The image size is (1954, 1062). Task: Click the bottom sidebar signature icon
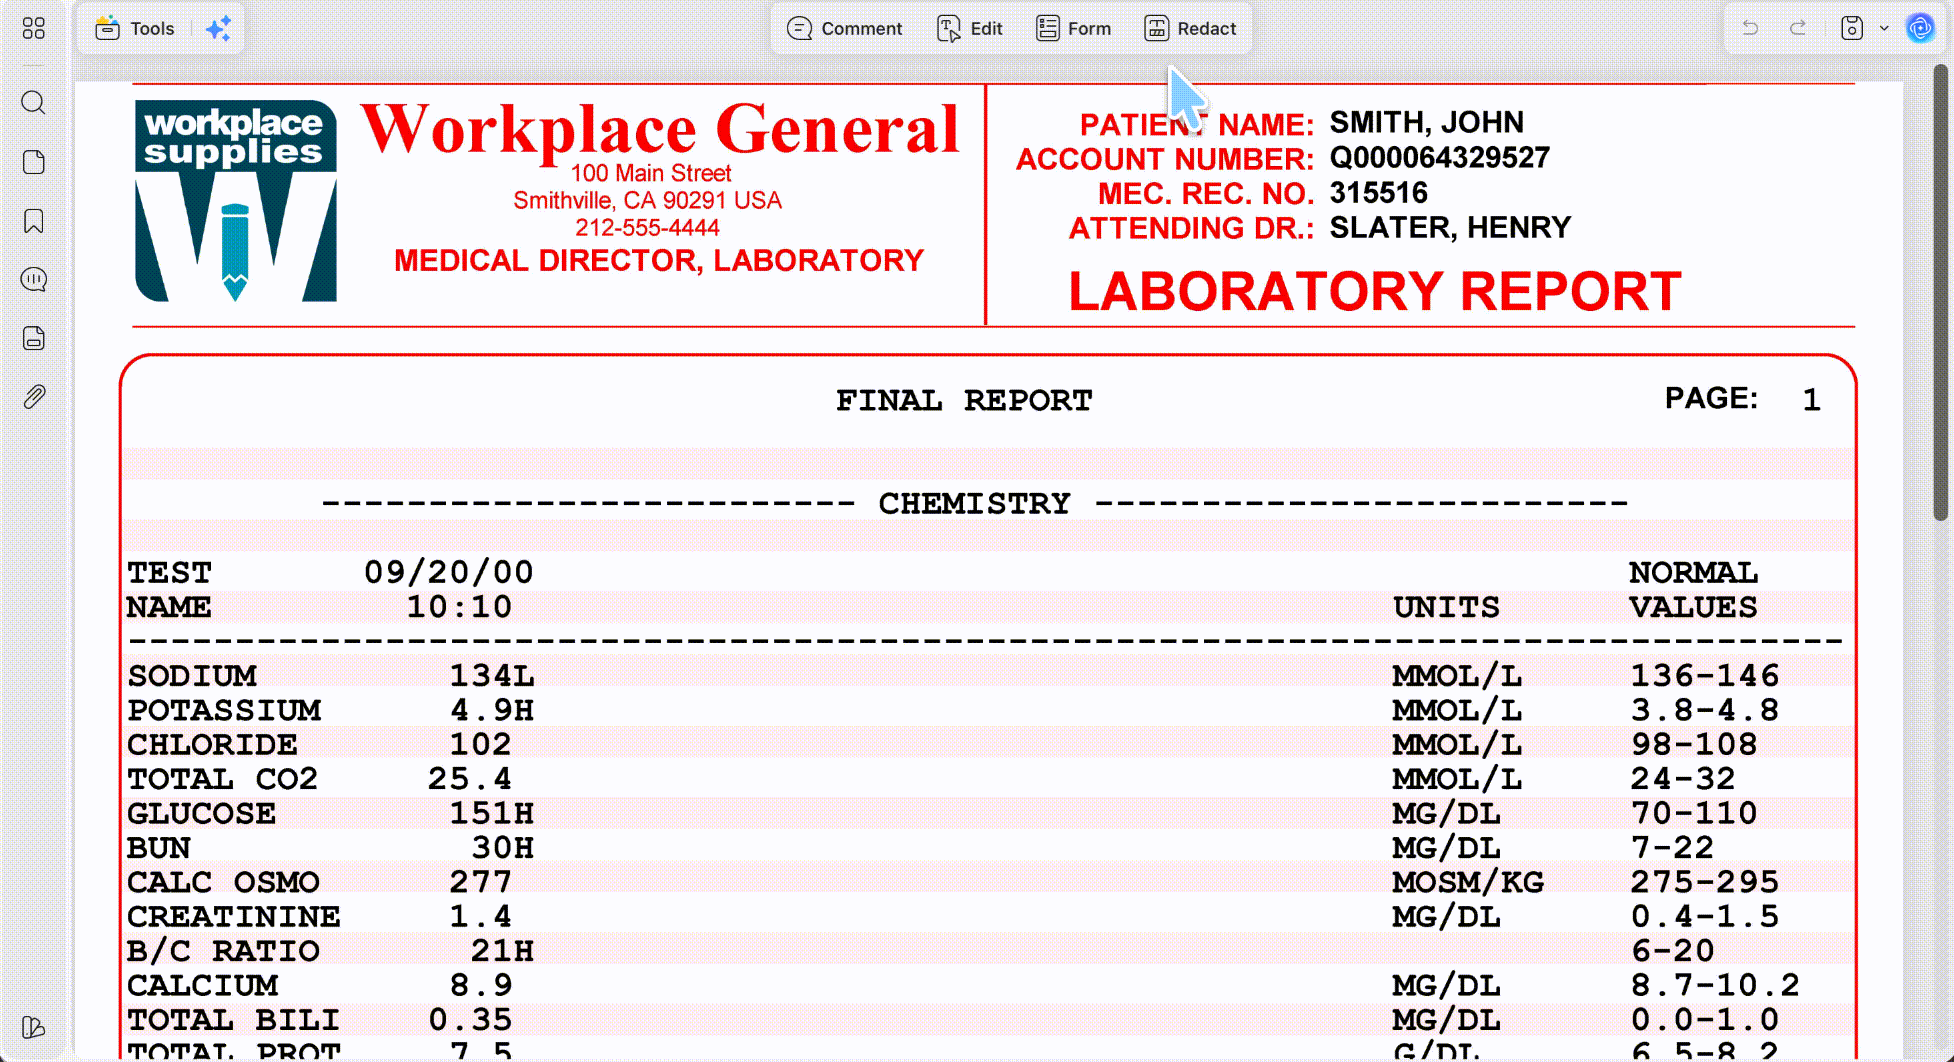pos(34,1027)
